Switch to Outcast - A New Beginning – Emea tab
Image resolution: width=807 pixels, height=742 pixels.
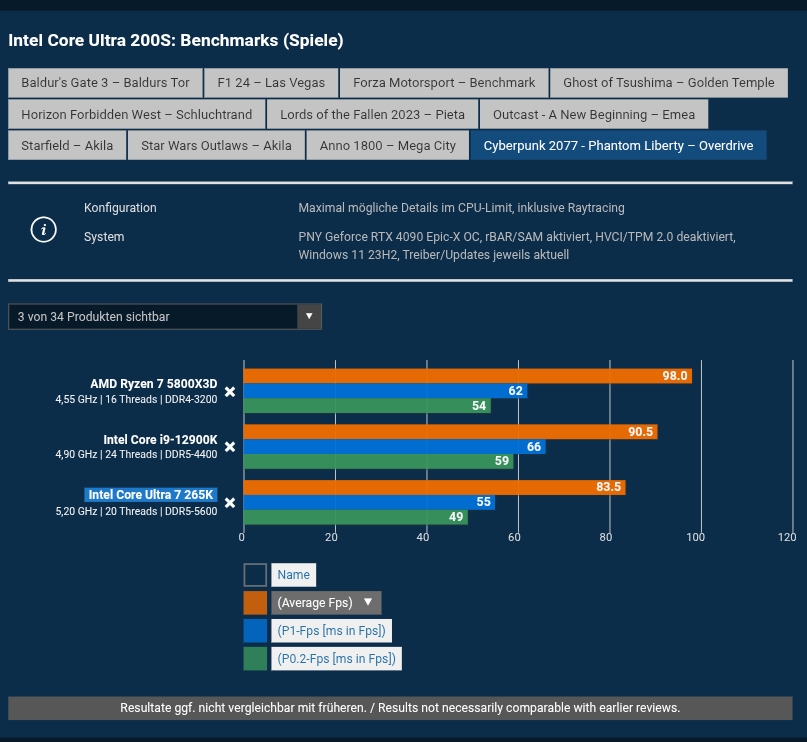click(594, 114)
